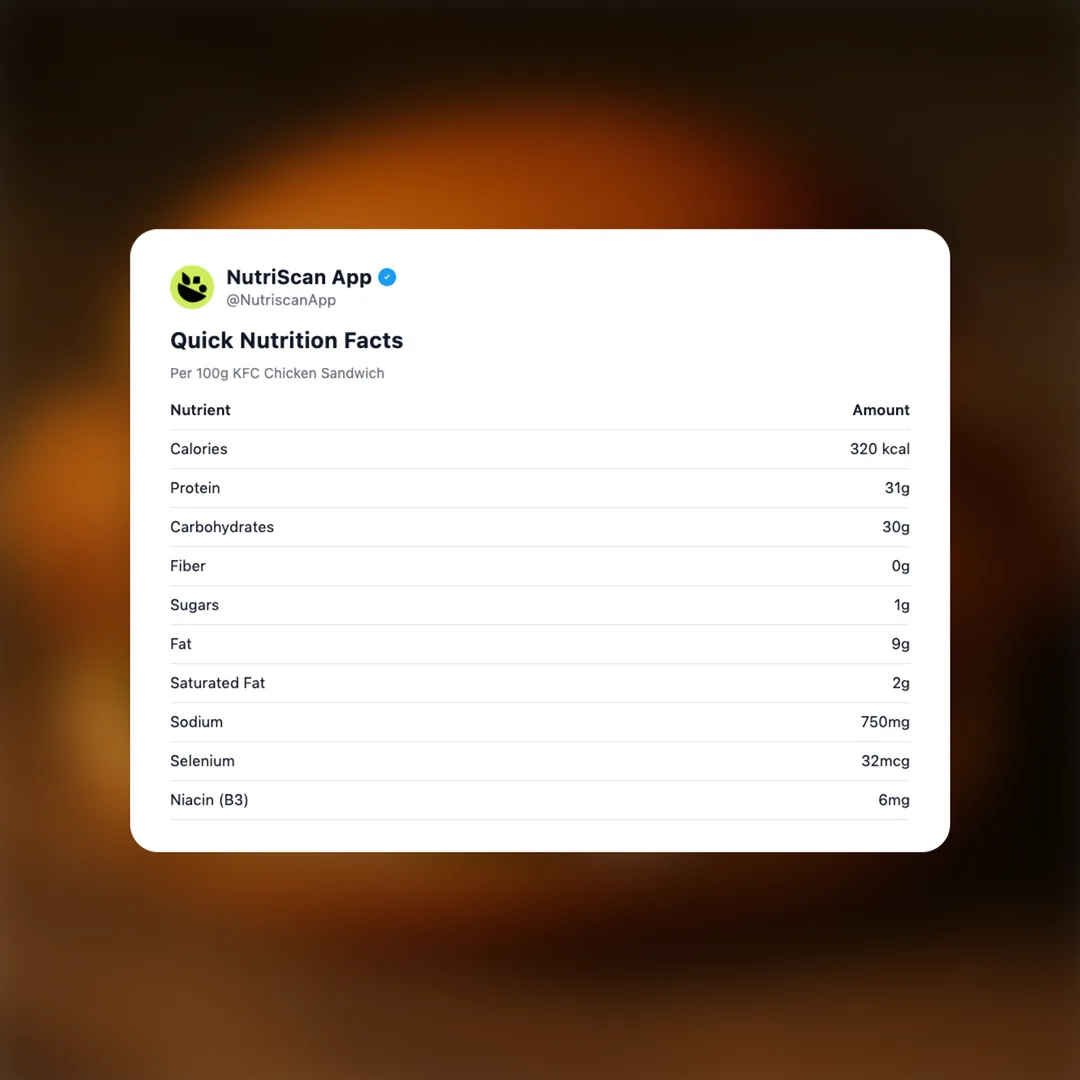Click the 320 kcal value
Viewport: 1080px width, 1080px height.
879,449
